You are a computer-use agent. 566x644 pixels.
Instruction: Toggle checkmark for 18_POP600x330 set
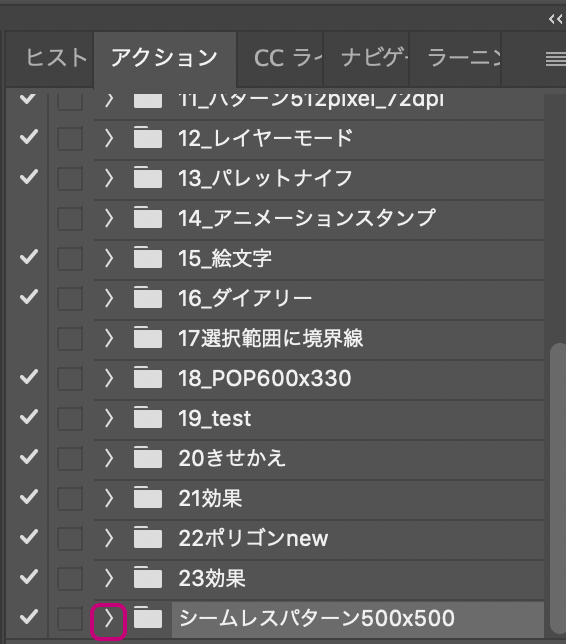(29, 377)
